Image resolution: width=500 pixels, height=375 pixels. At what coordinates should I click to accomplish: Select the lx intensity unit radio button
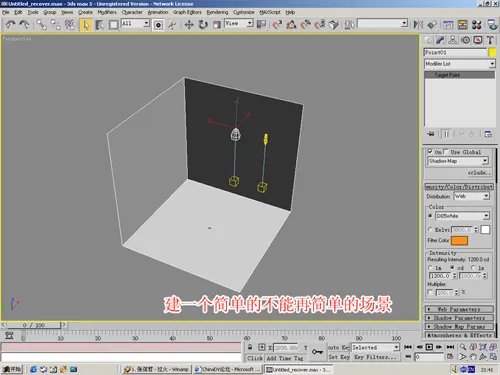coord(473,268)
